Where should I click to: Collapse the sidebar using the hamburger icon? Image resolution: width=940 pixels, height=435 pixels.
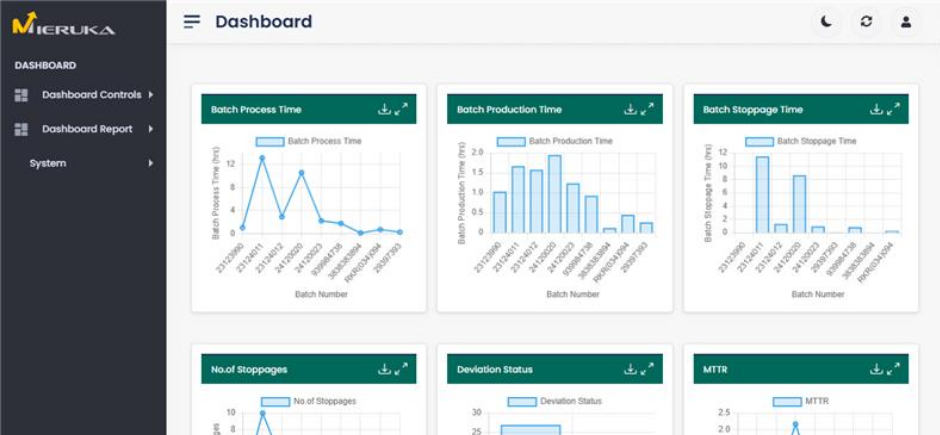pos(192,22)
